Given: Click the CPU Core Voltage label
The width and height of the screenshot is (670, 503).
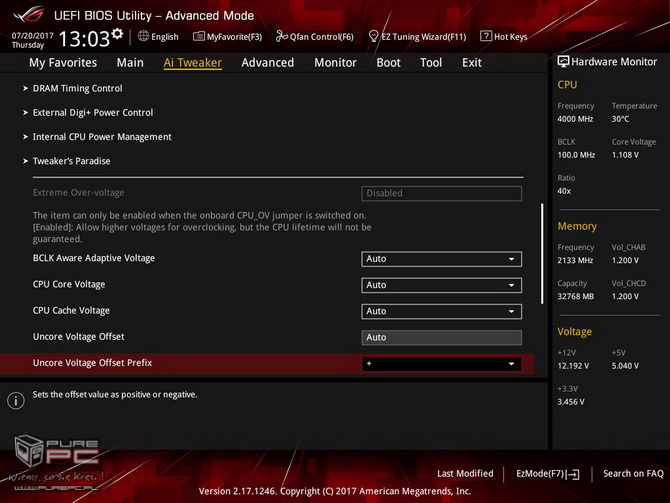Looking at the screenshot, I should [69, 285].
